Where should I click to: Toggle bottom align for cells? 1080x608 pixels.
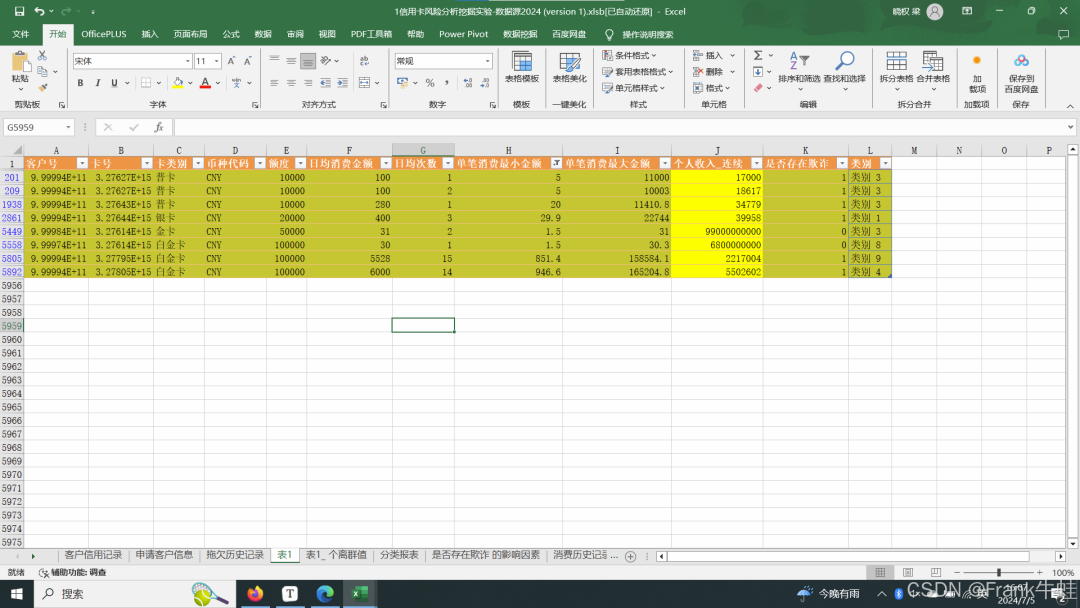(309, 60)
